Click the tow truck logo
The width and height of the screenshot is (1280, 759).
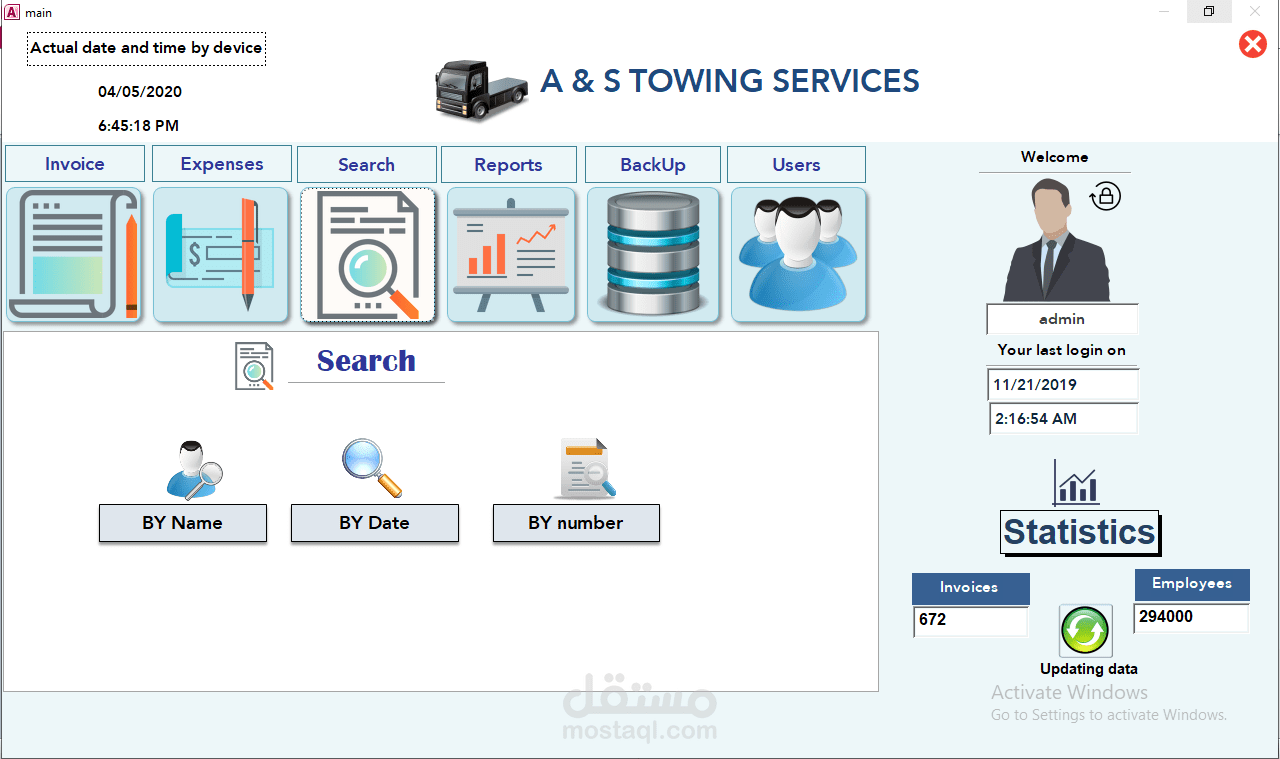[481, 90]
